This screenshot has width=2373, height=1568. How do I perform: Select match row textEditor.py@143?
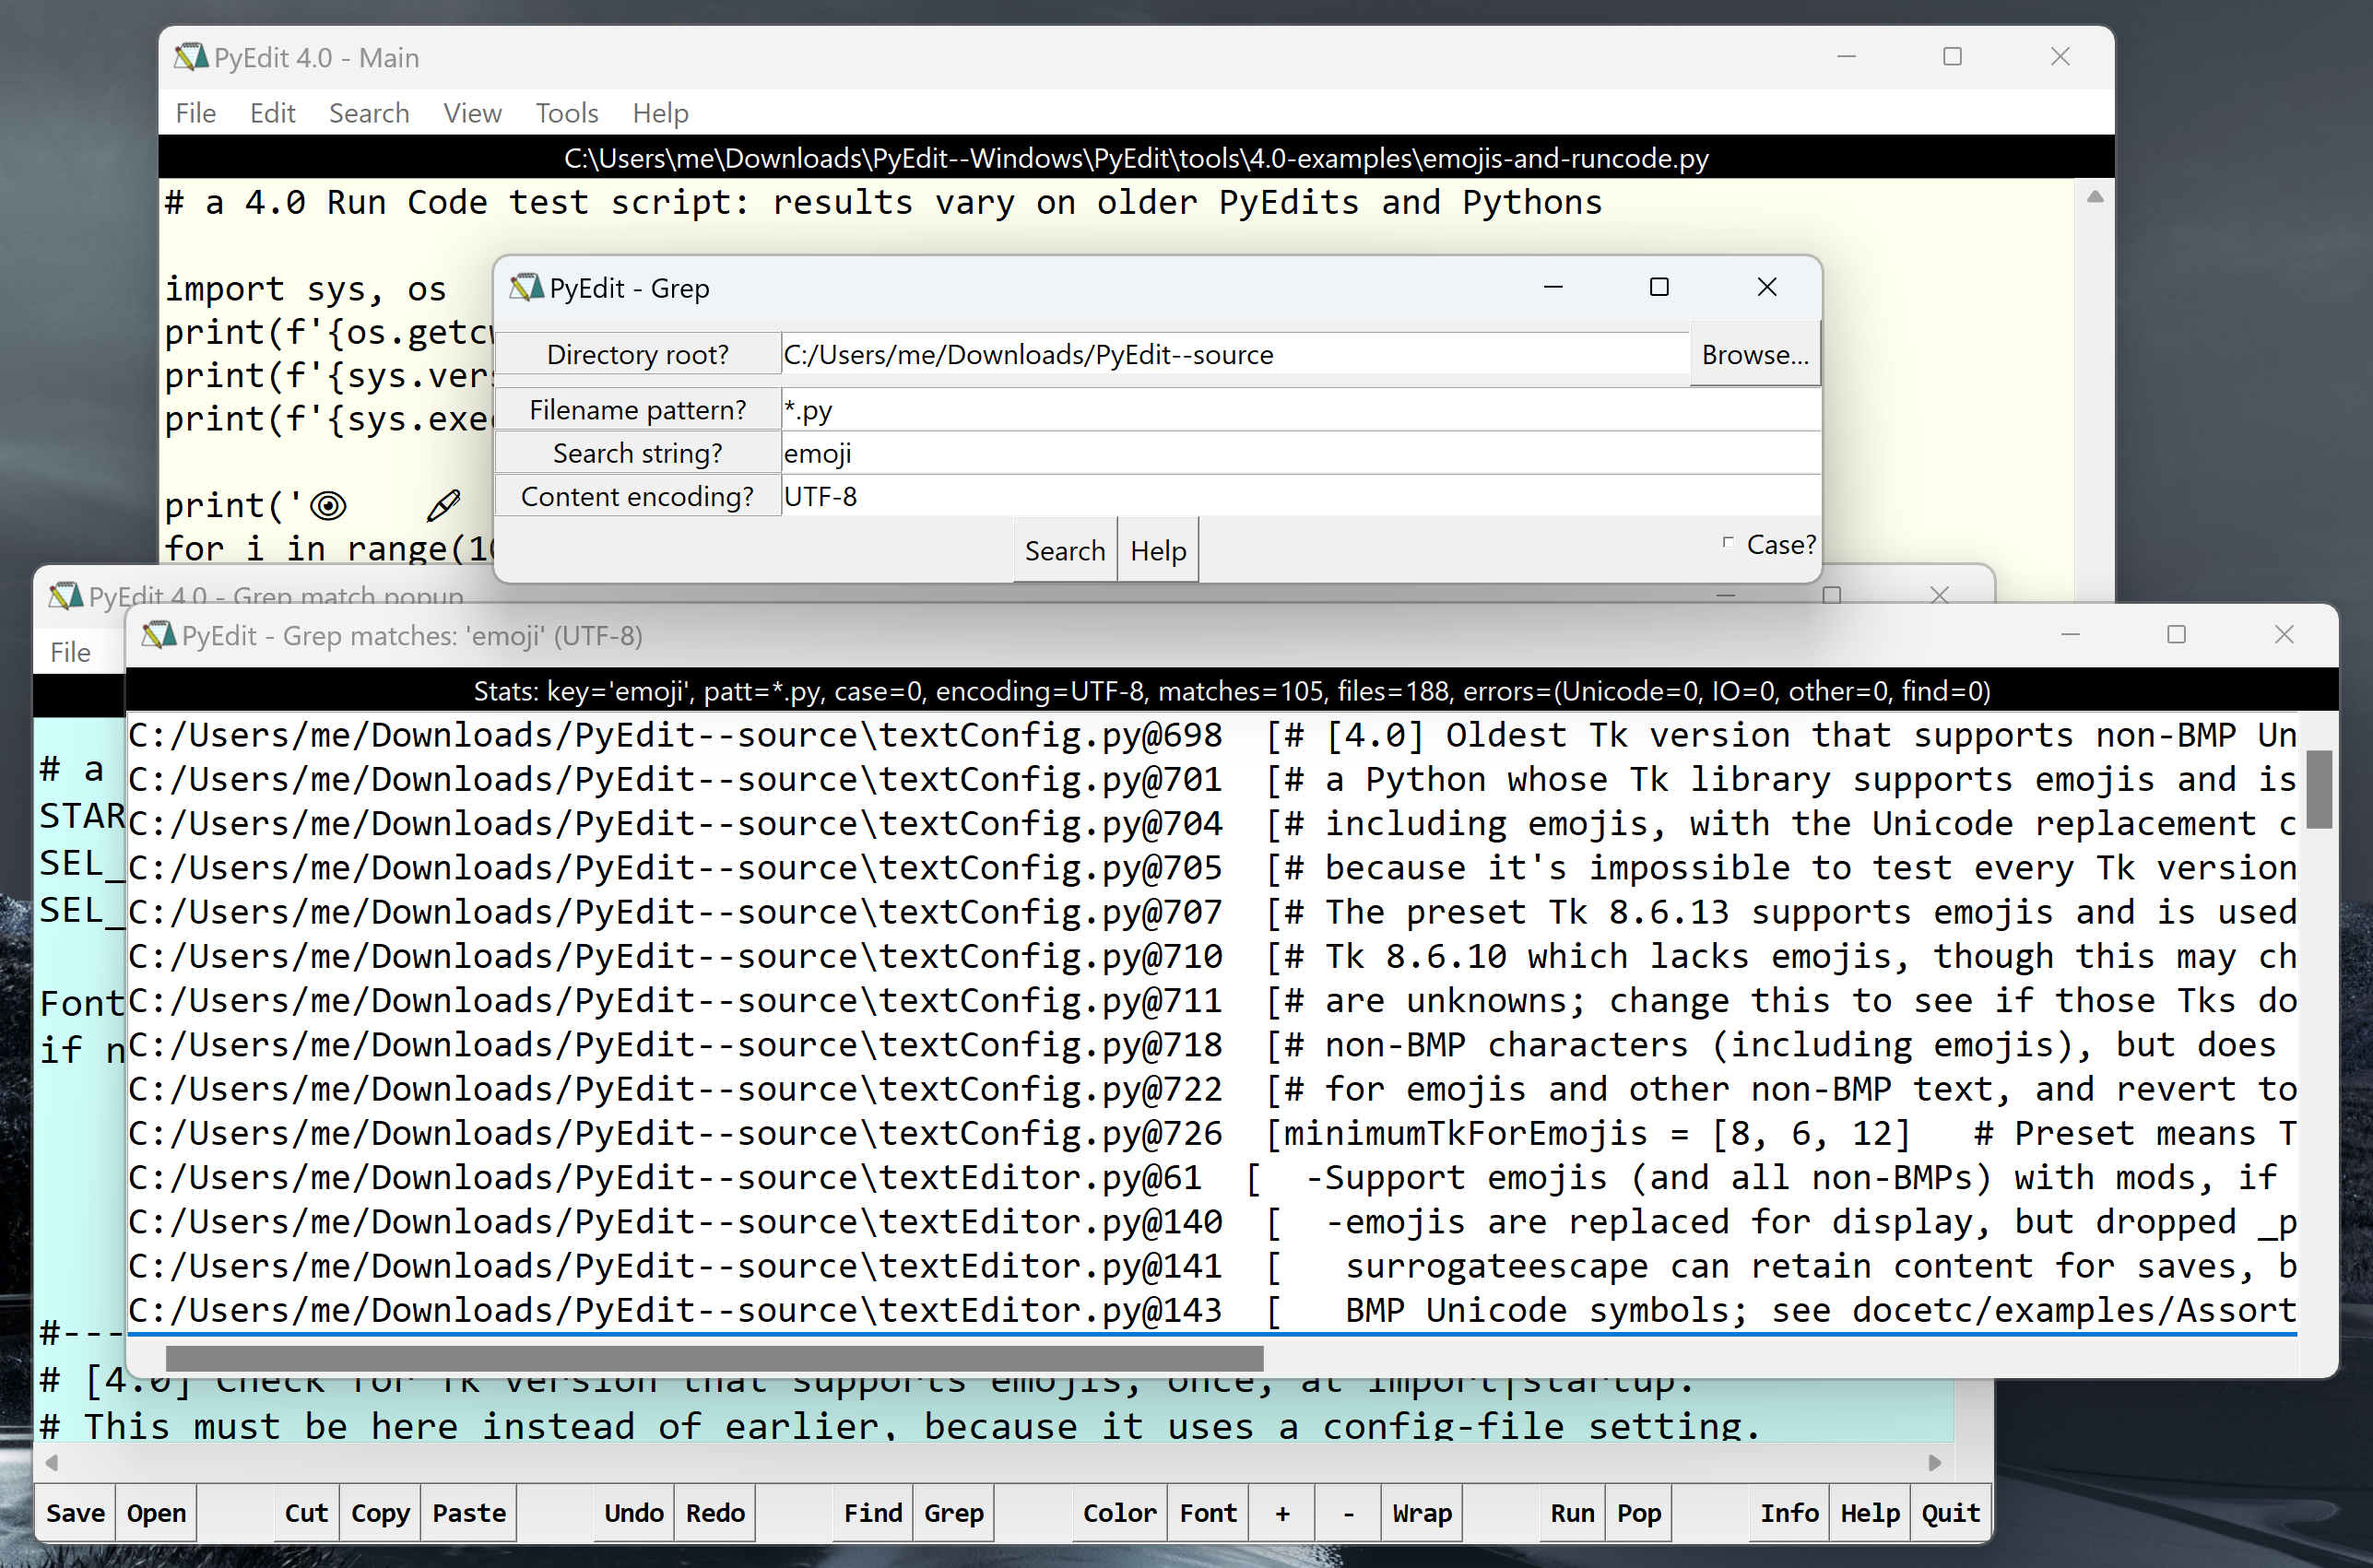(x=1212, y=1310)
